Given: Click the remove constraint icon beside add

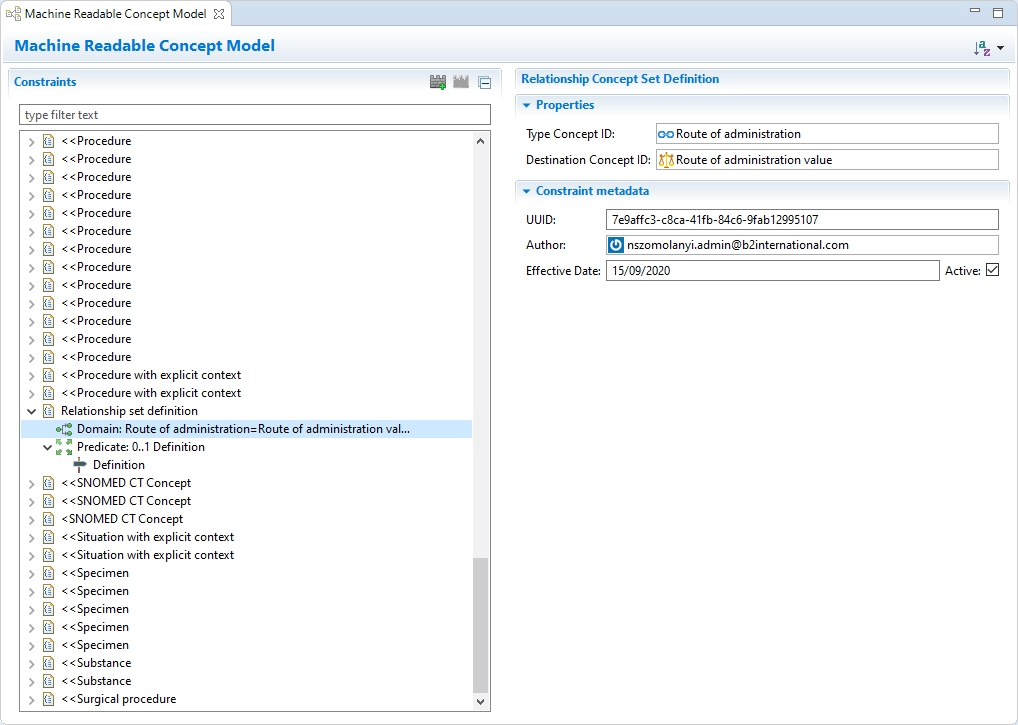Looking at the screenshot, I should click(461, 82).
